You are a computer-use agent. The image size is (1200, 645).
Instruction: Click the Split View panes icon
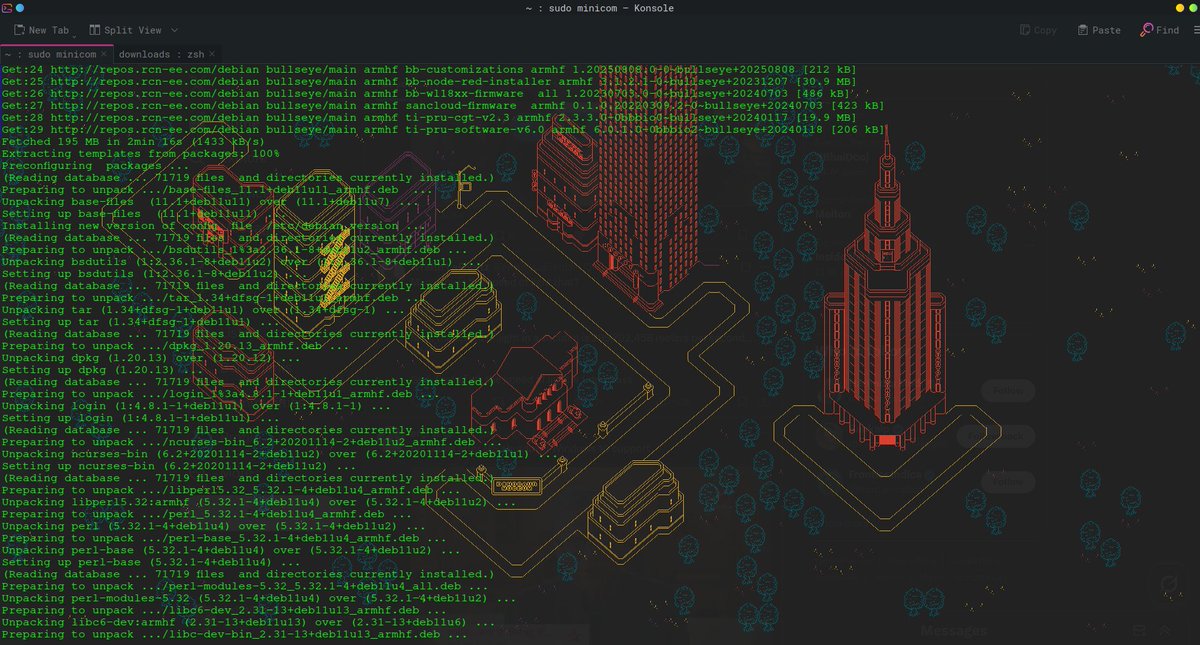(95, 30)
